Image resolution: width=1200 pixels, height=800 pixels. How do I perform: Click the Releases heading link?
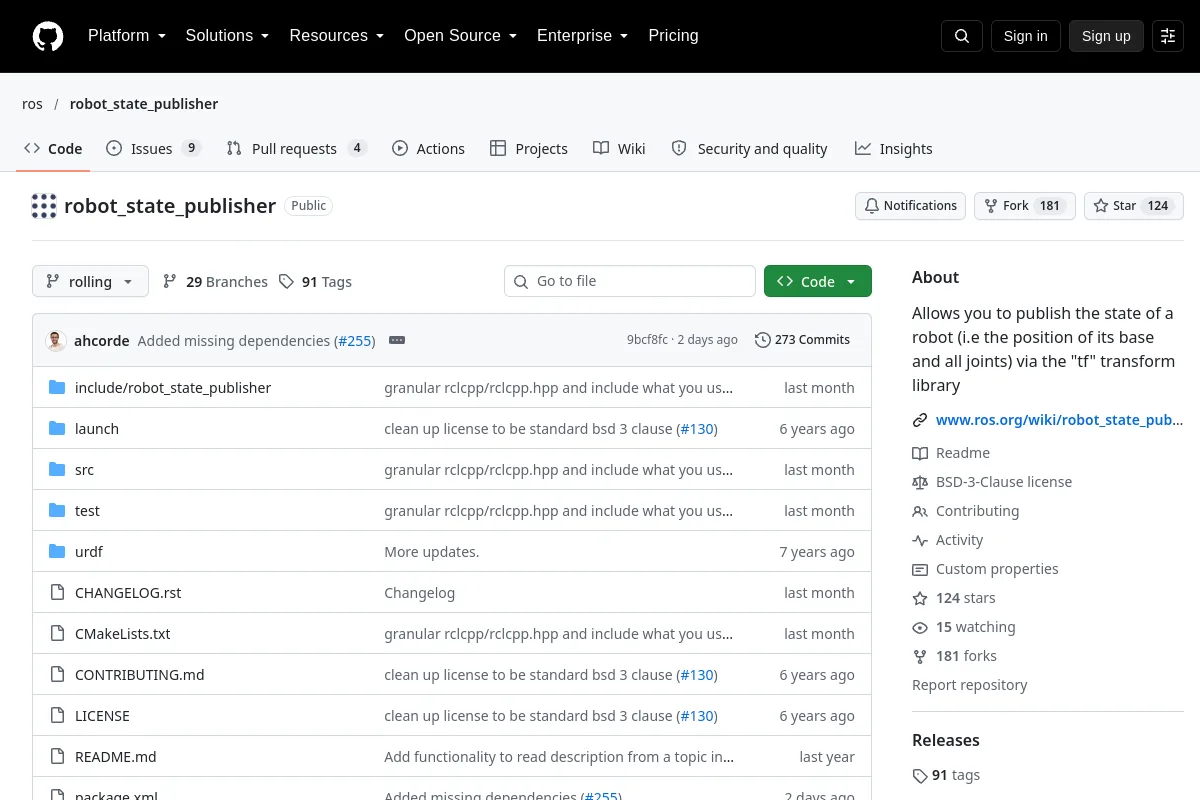(x=946, y=740)
